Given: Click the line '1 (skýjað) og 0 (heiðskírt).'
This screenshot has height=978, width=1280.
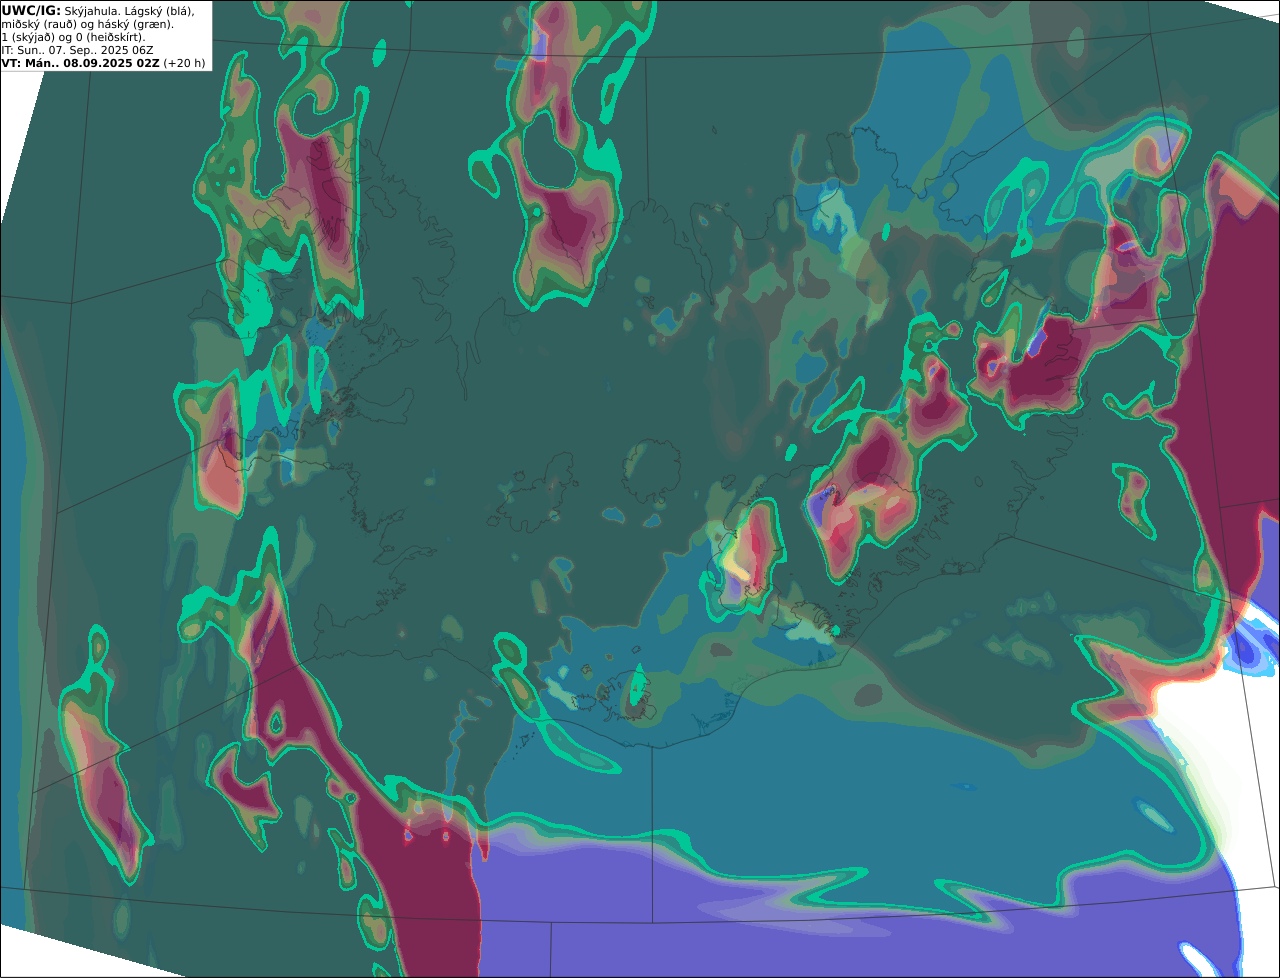Looking at the screenshot, I should point(73,38).
